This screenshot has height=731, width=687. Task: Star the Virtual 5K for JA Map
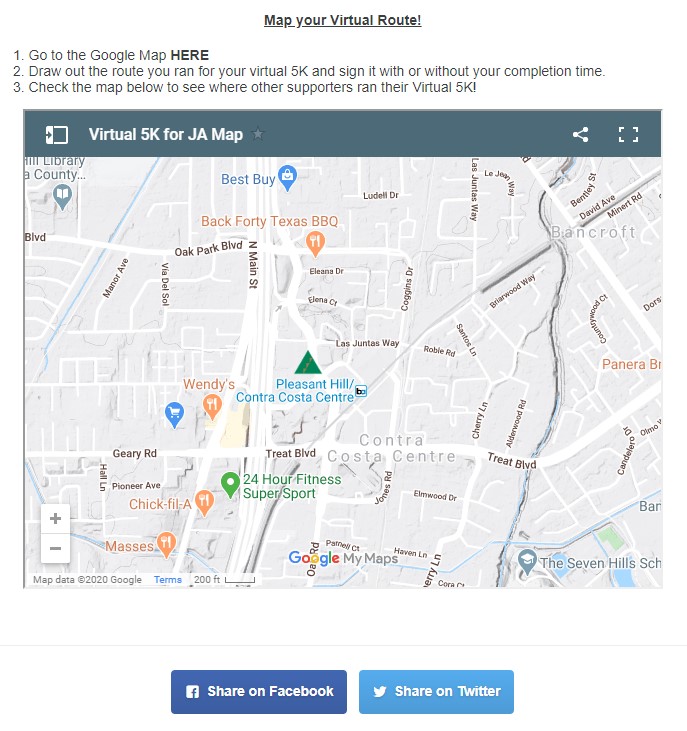point(257,134)
